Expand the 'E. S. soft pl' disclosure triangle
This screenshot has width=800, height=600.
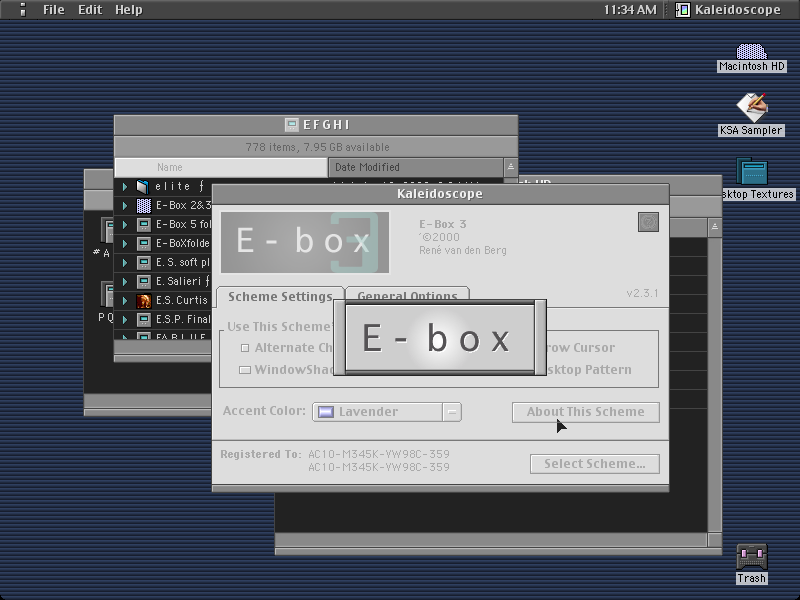click(x=124, y=262)
